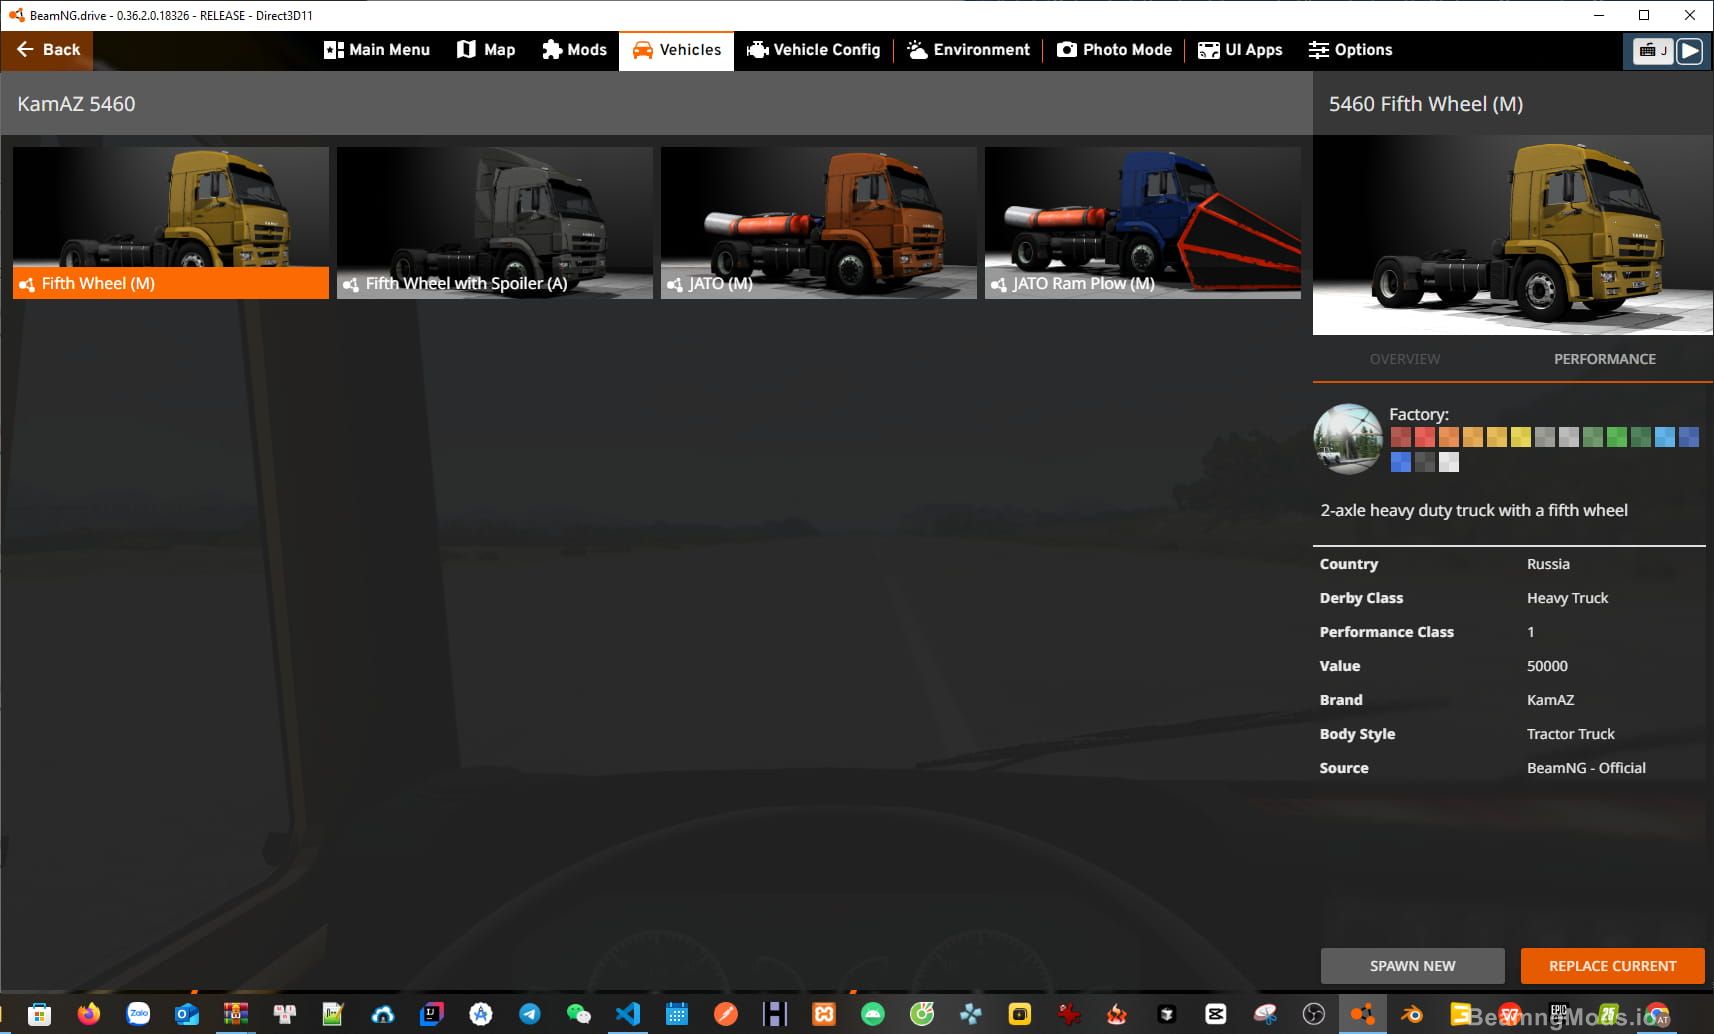Viewport: 1714px width, 1034px height.
Task: Open WinRAR from the taskbar
Action: 236,1014
